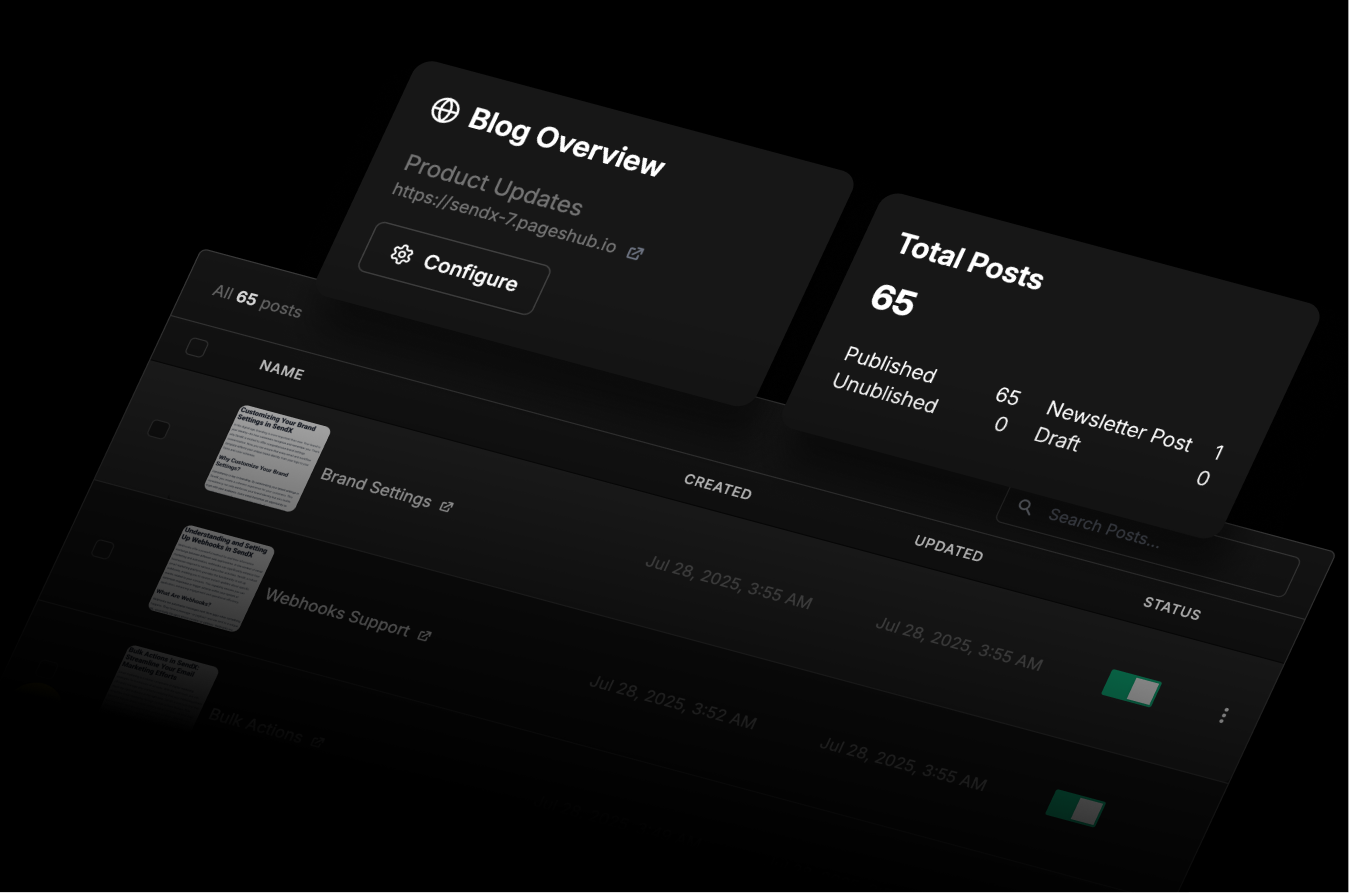Sort by the CREATED column header

[717, 486]
